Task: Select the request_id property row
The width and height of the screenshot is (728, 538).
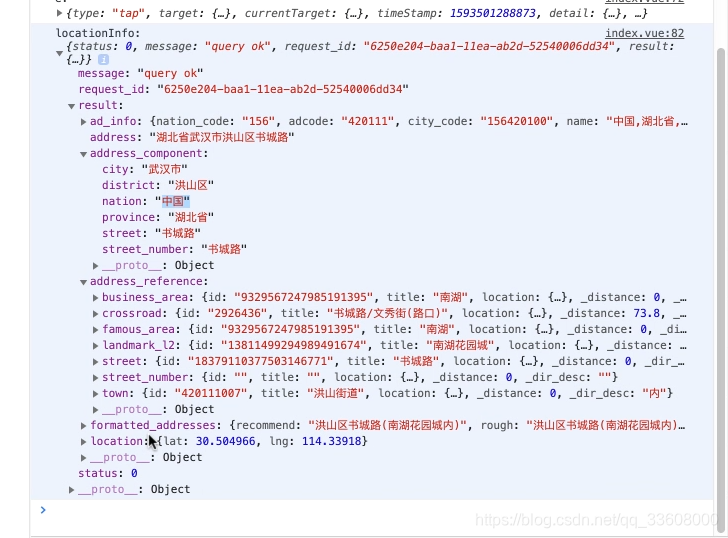Action: [243, 89]
